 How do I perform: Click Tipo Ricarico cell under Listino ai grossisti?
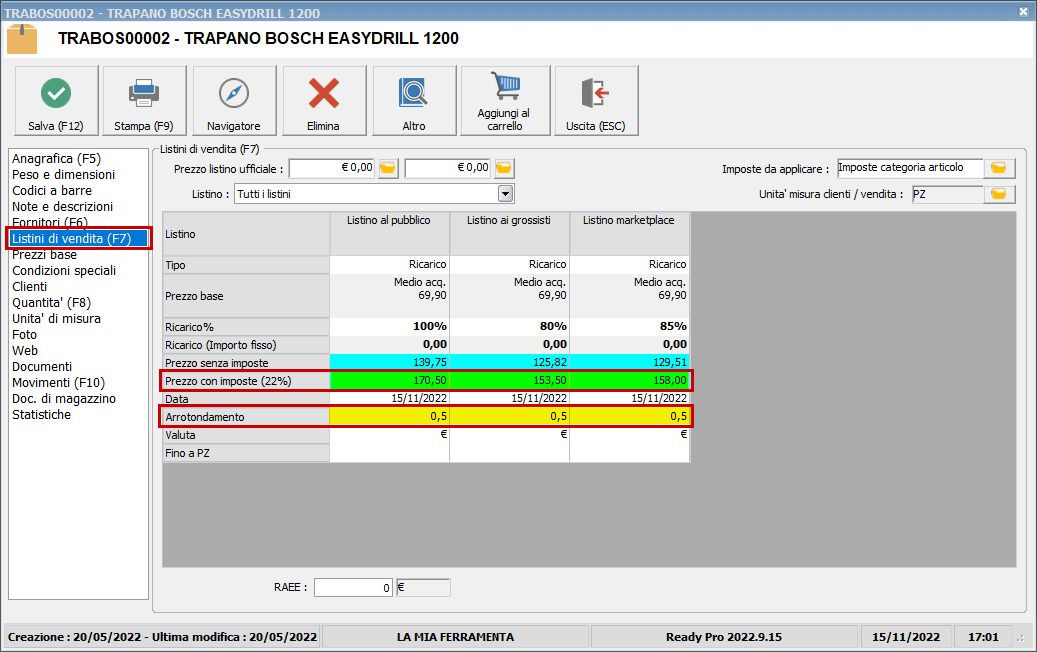click(x=509, y=265)
